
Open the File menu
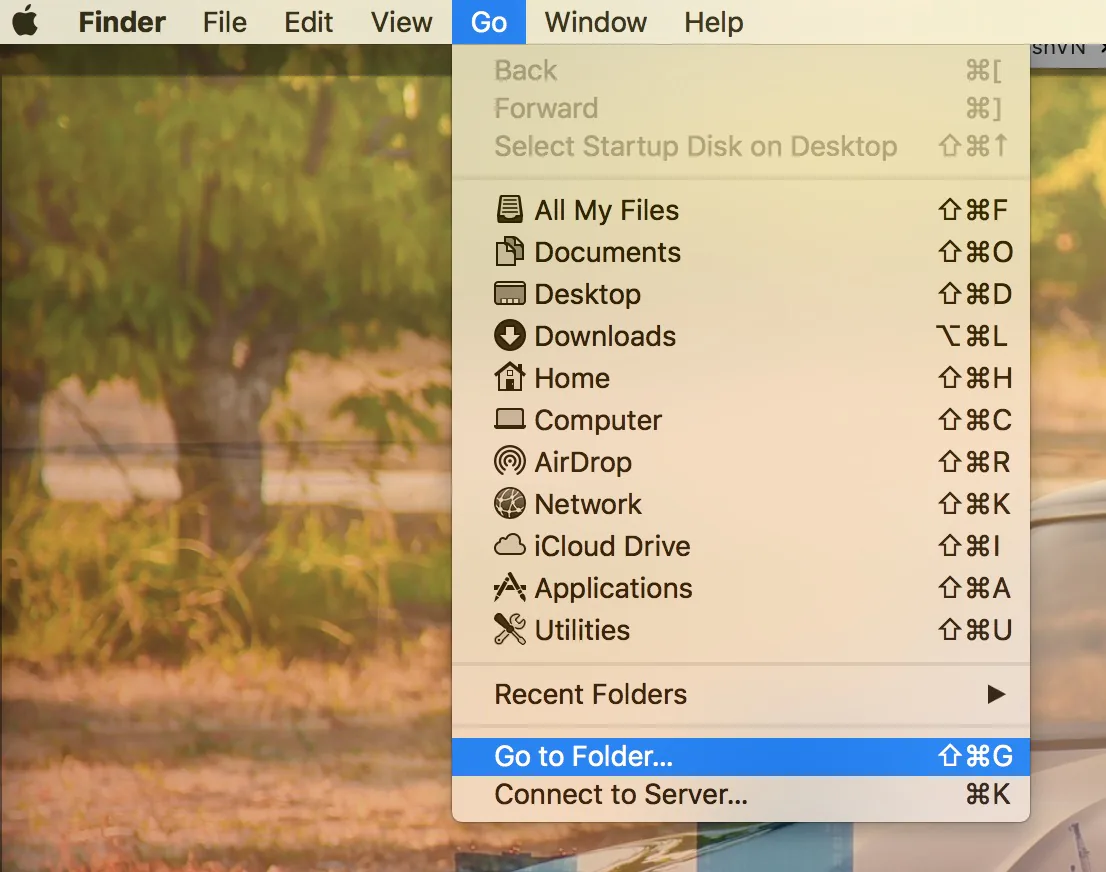(225, 22)
